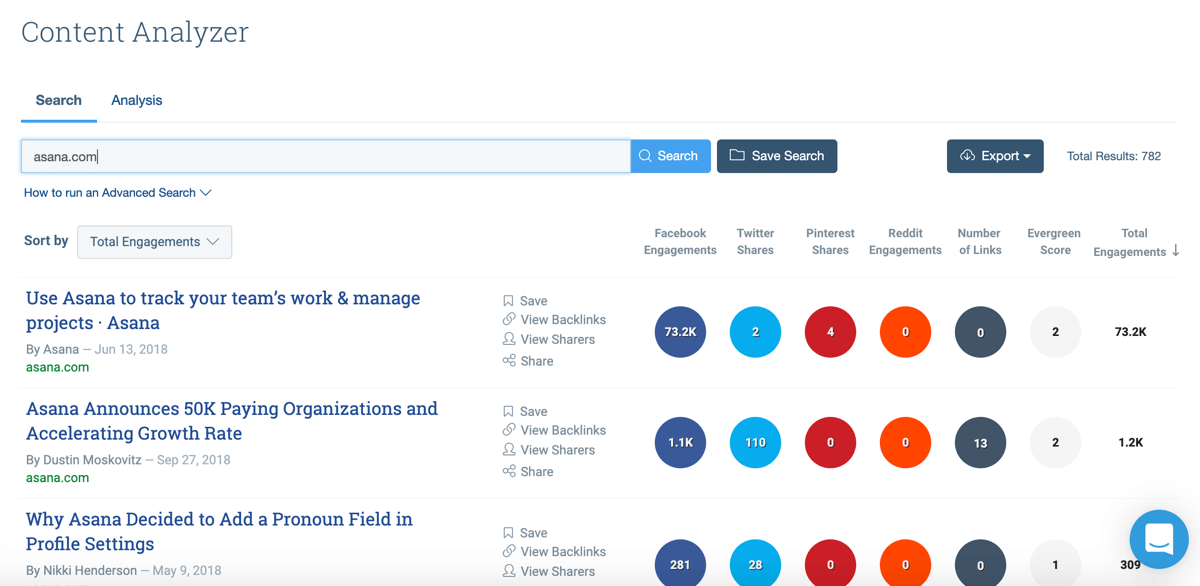
Task: Open the Total Engagements sort dropdown
Action: pyautogui.click(x=155, y=242)
